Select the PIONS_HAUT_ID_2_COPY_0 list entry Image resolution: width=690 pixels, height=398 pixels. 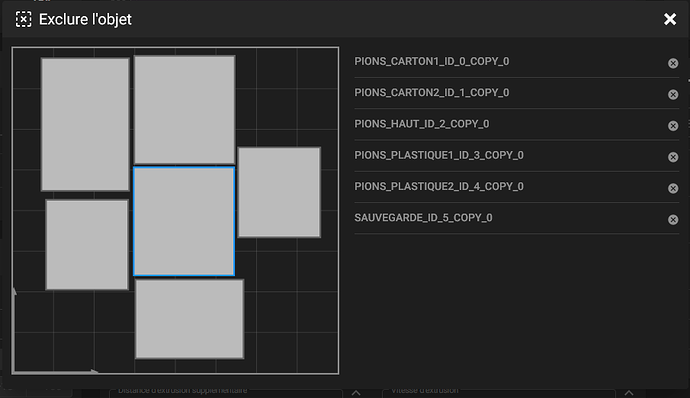pyautogui.click(x=517, y=125)
